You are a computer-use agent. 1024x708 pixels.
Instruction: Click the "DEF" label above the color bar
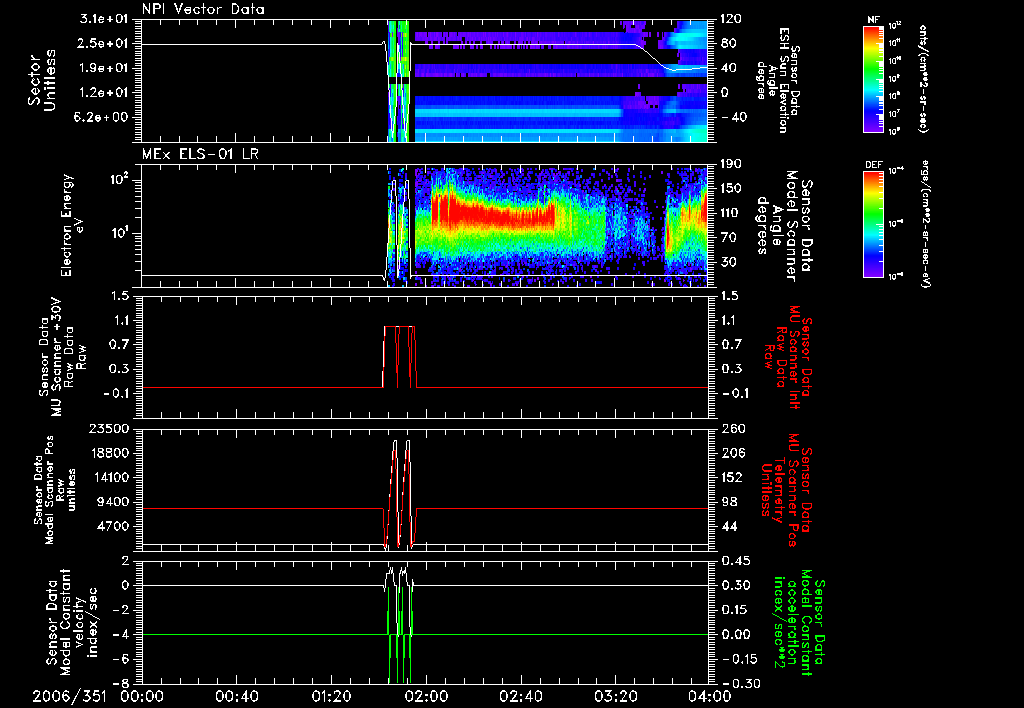[x=874, y=165]
